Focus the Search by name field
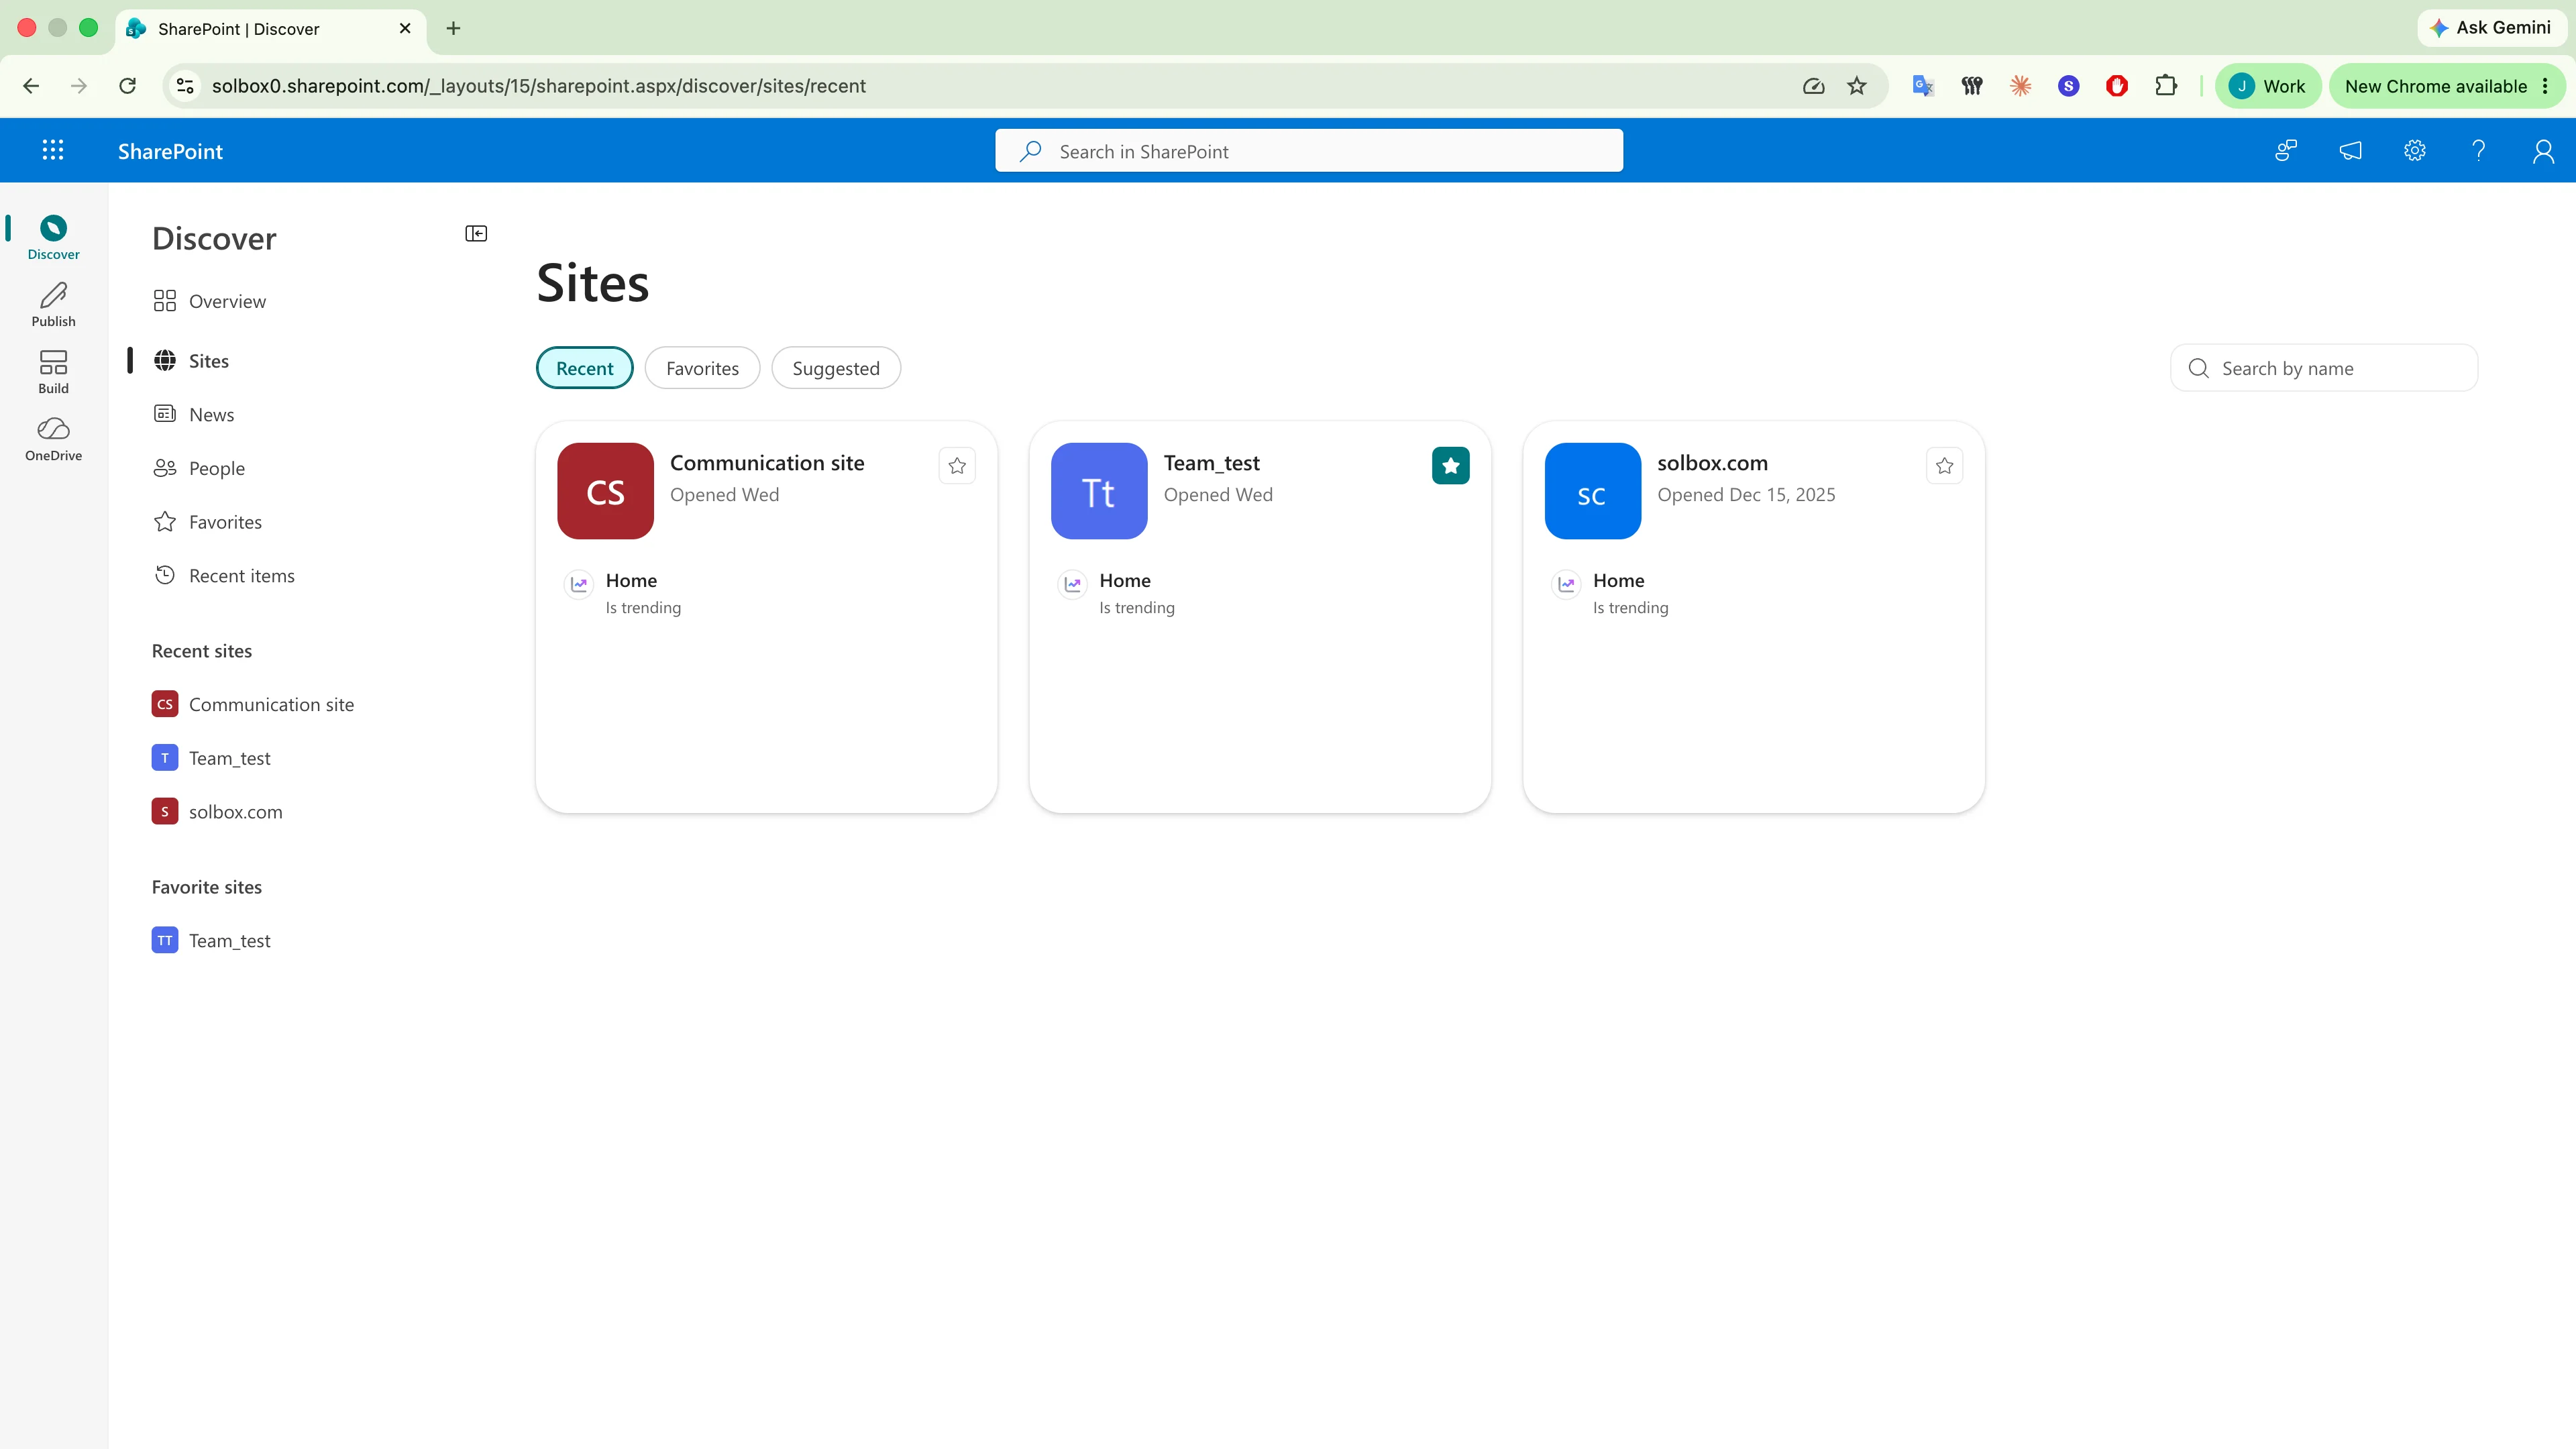This screenshot has width=2576, height=1449. coord(2324,368)
